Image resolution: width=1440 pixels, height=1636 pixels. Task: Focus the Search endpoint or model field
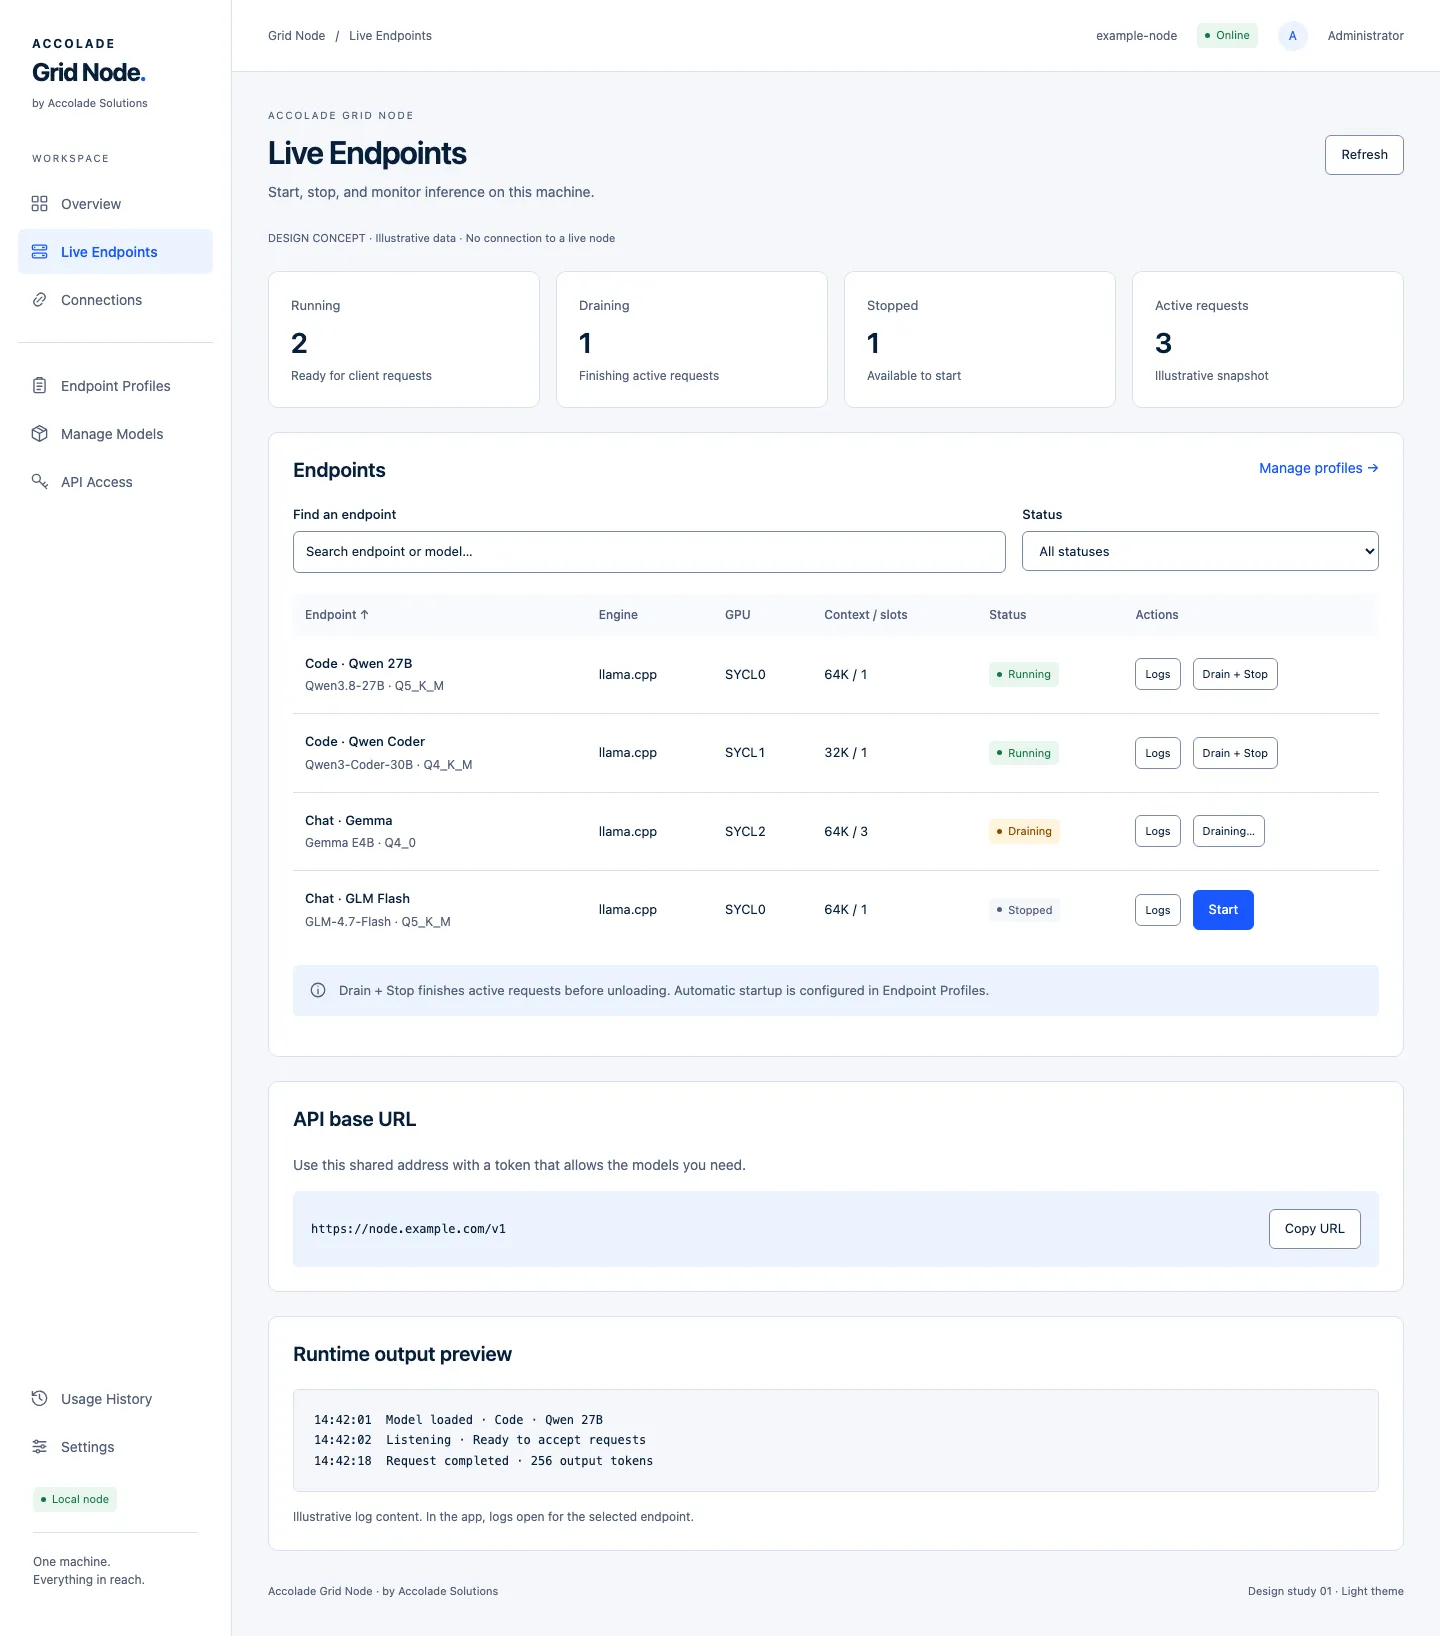[x=649, y=552]
